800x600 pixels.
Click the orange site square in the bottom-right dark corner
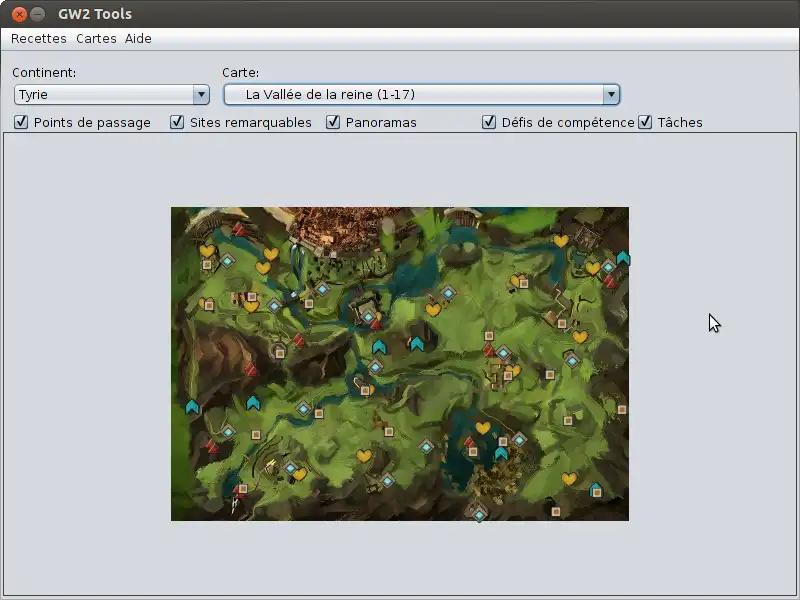tap(556, 512)
